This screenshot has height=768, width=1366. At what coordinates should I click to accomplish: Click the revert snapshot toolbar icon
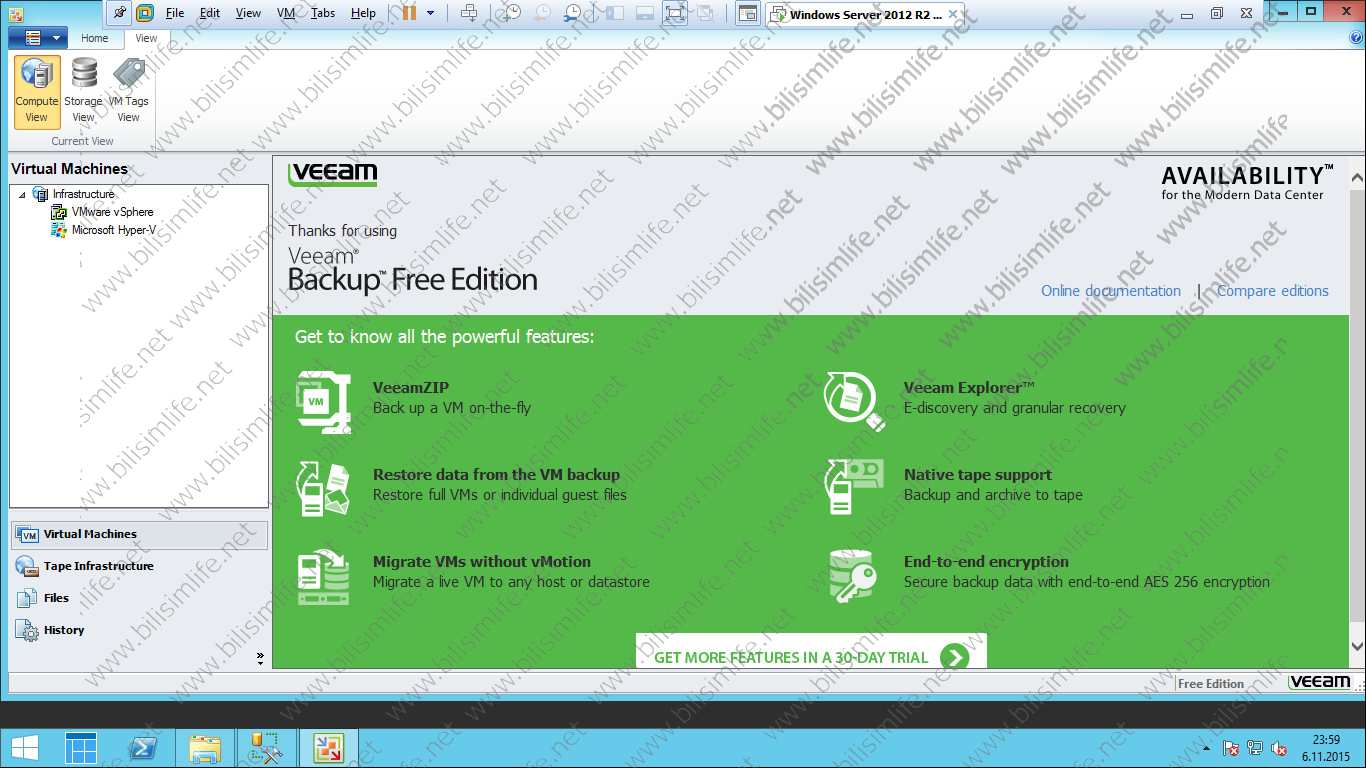541,13
